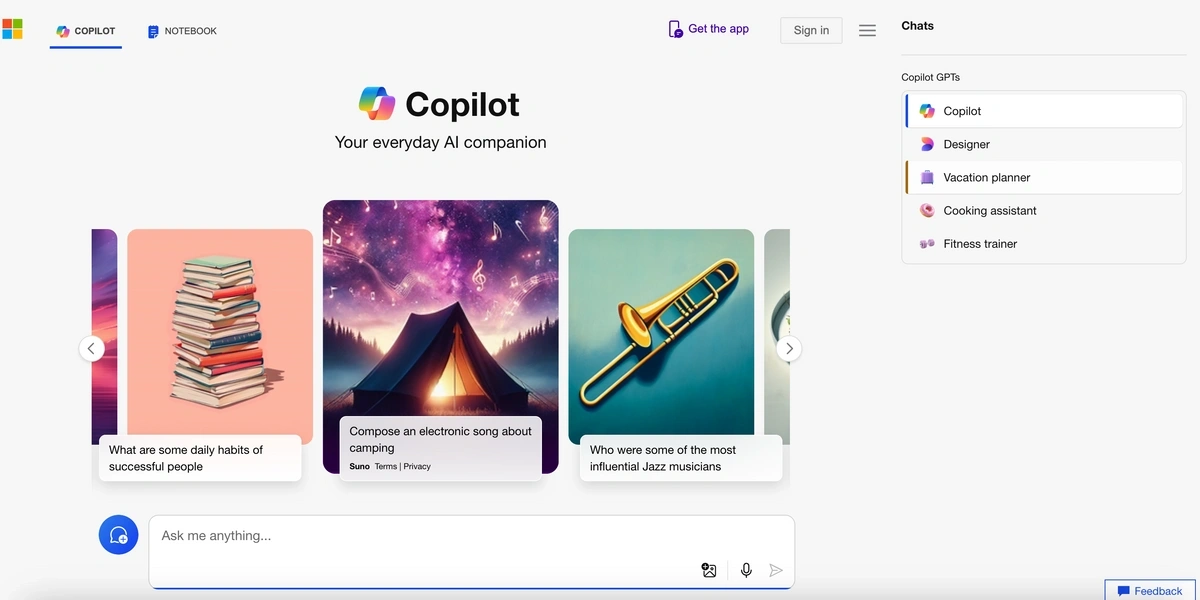Click the Microsoft logo icon

click(x=12, y=29)
